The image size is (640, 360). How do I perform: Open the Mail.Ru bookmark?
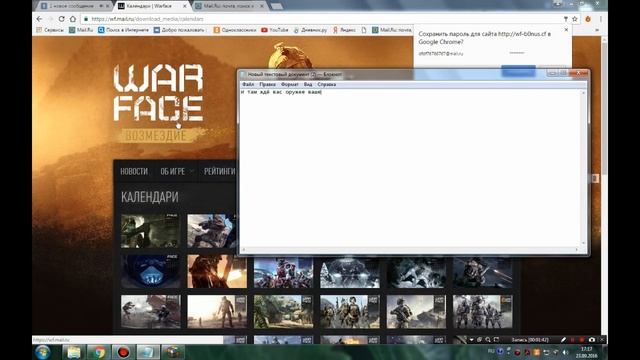click(x=81, y=30)
